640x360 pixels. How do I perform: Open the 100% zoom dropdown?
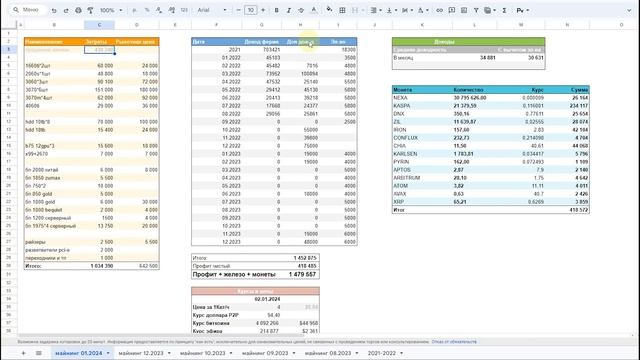pos(111,10)
